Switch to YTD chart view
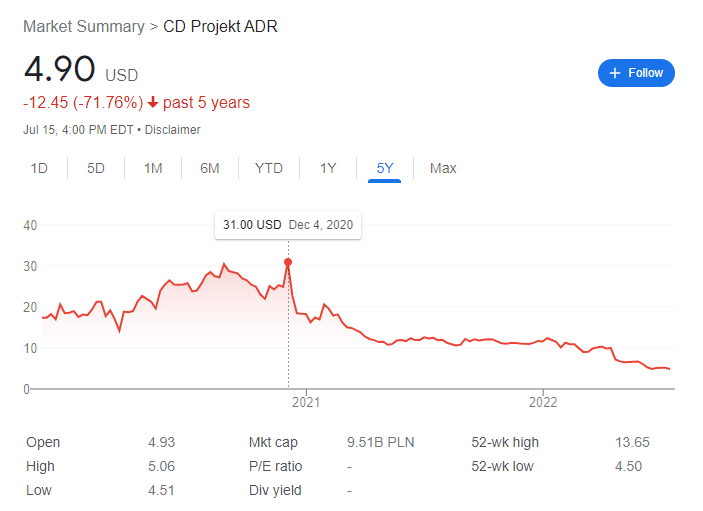Image resolution: width=703 pixels, height=511 pixels. pos(269,168)
